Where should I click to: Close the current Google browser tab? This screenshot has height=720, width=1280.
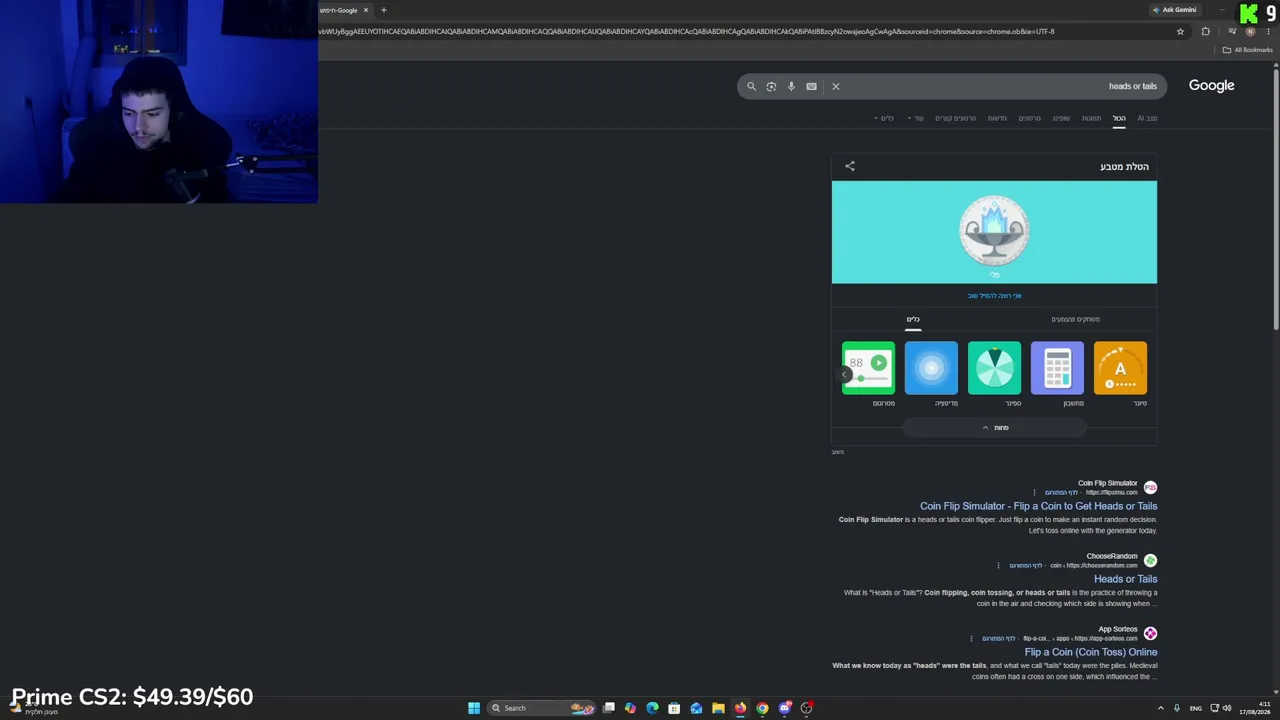click(366, 10)
